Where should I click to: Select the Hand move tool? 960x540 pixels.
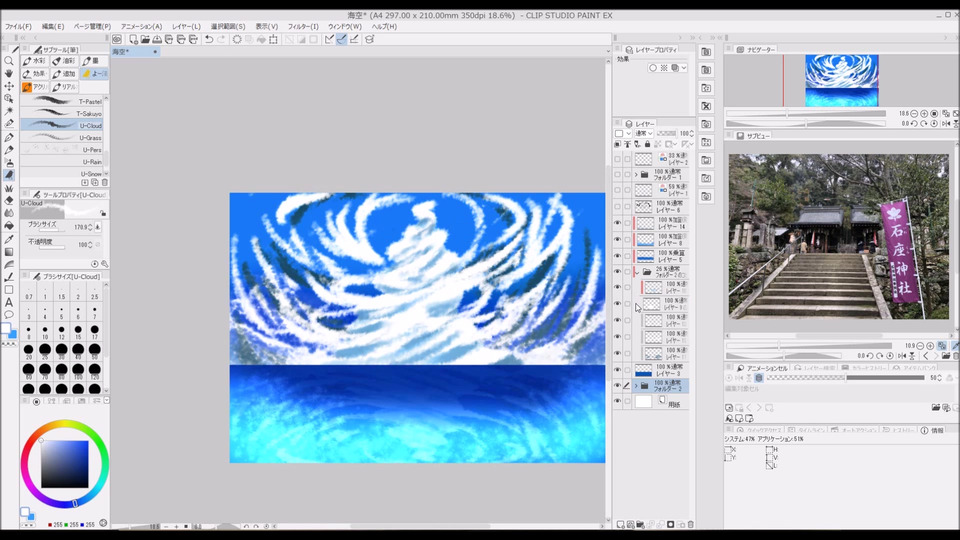(x=9, y=73)
